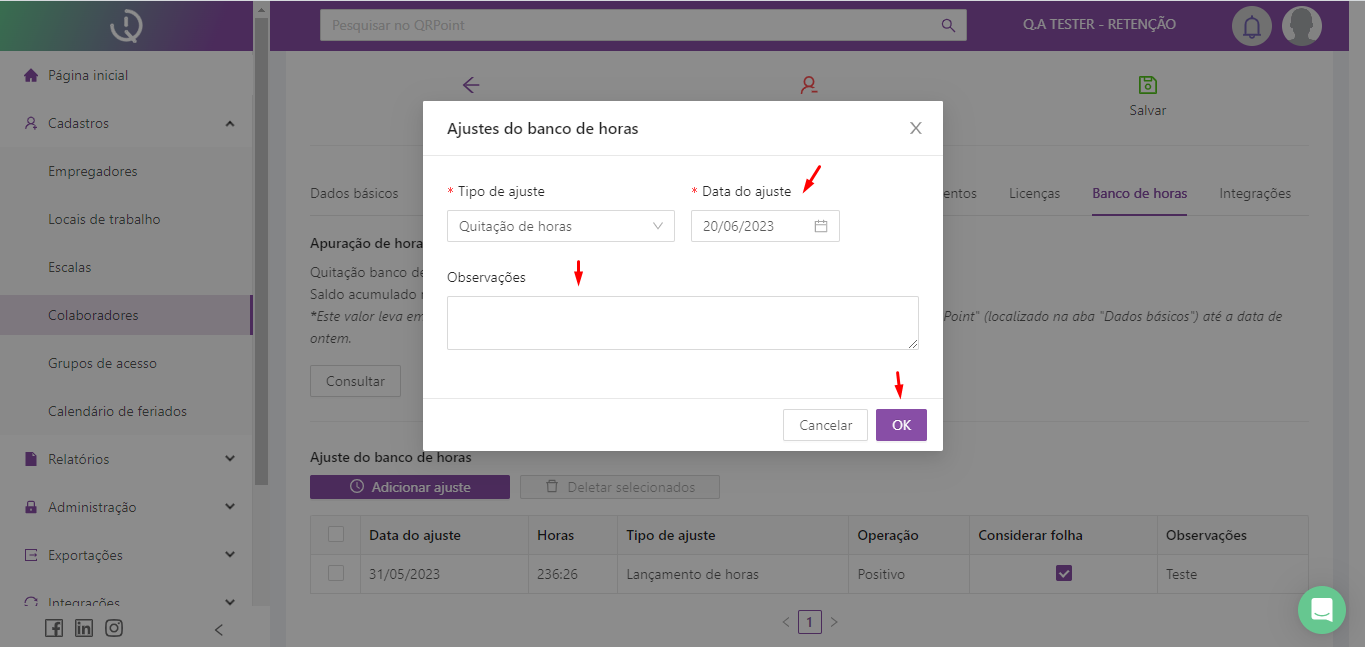Open the Tipo de ajuste dropdown
1365x647 pixels.
tap(560, 226)
